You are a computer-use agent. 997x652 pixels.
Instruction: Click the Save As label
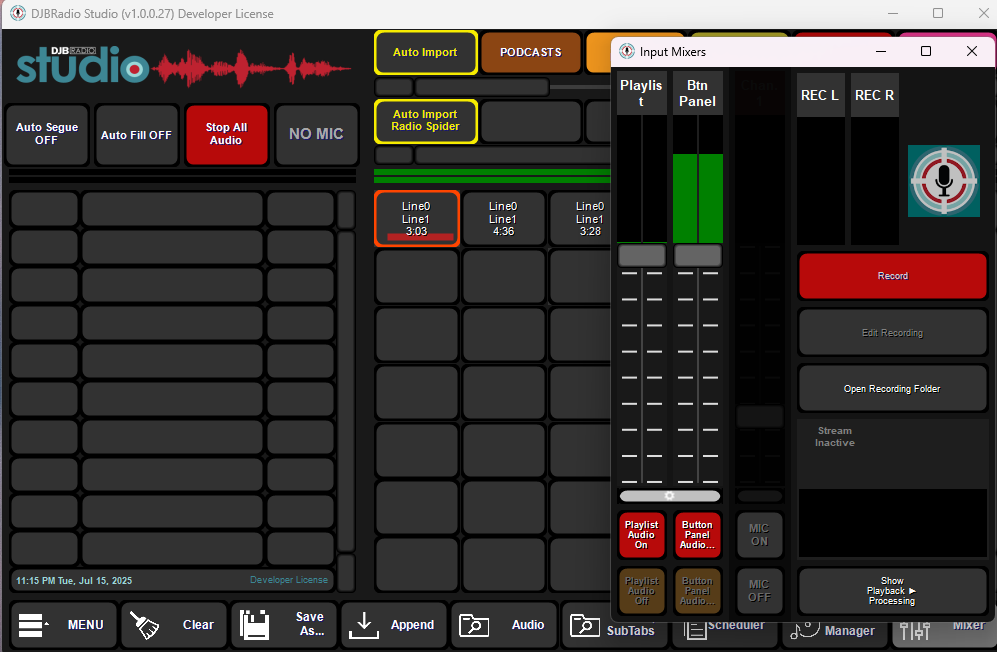[x=310, y=624]
